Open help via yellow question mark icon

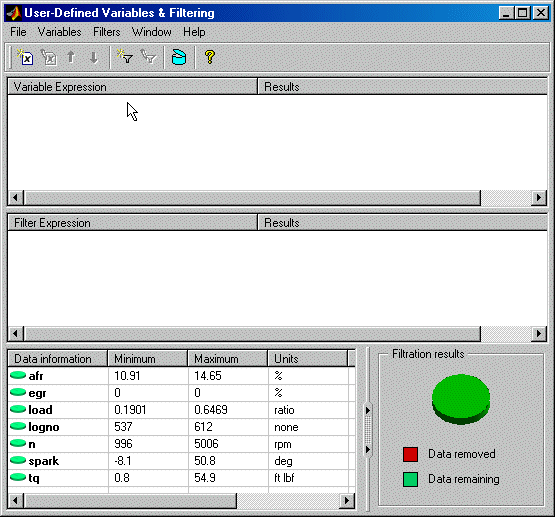pyautogui.click(x=210, y=57)
